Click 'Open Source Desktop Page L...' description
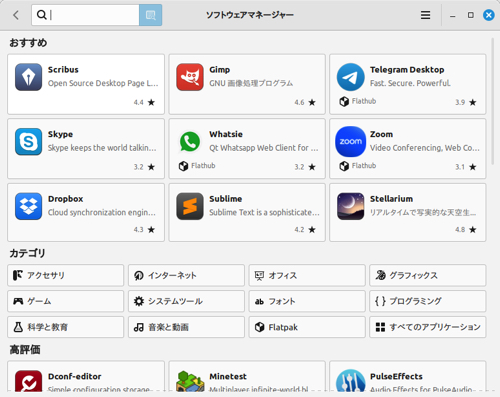The width and height of the screenshot is (500, 397). (x=103, y=83)
